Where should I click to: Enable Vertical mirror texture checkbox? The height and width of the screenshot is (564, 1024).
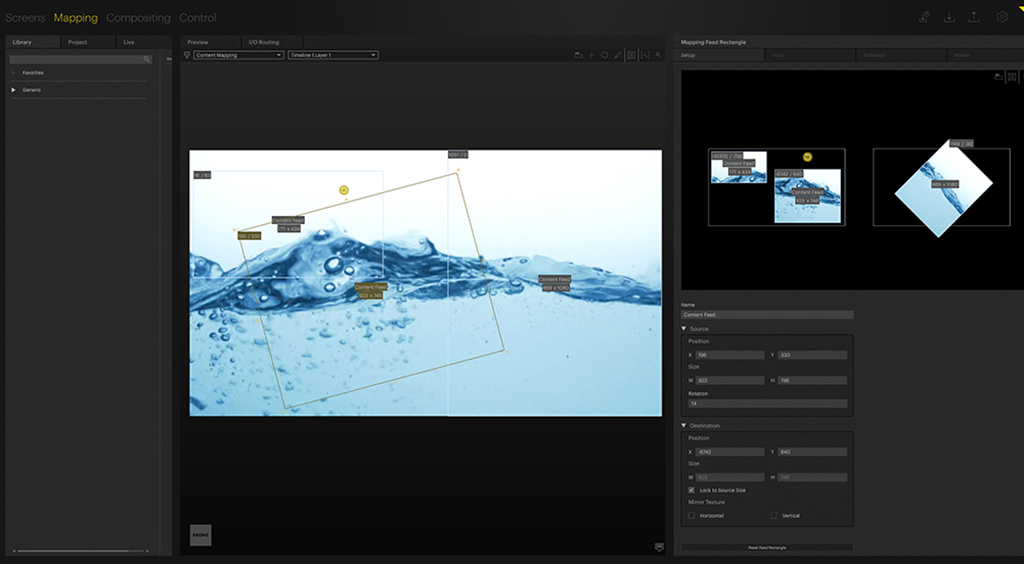click(x=774, y=515)
